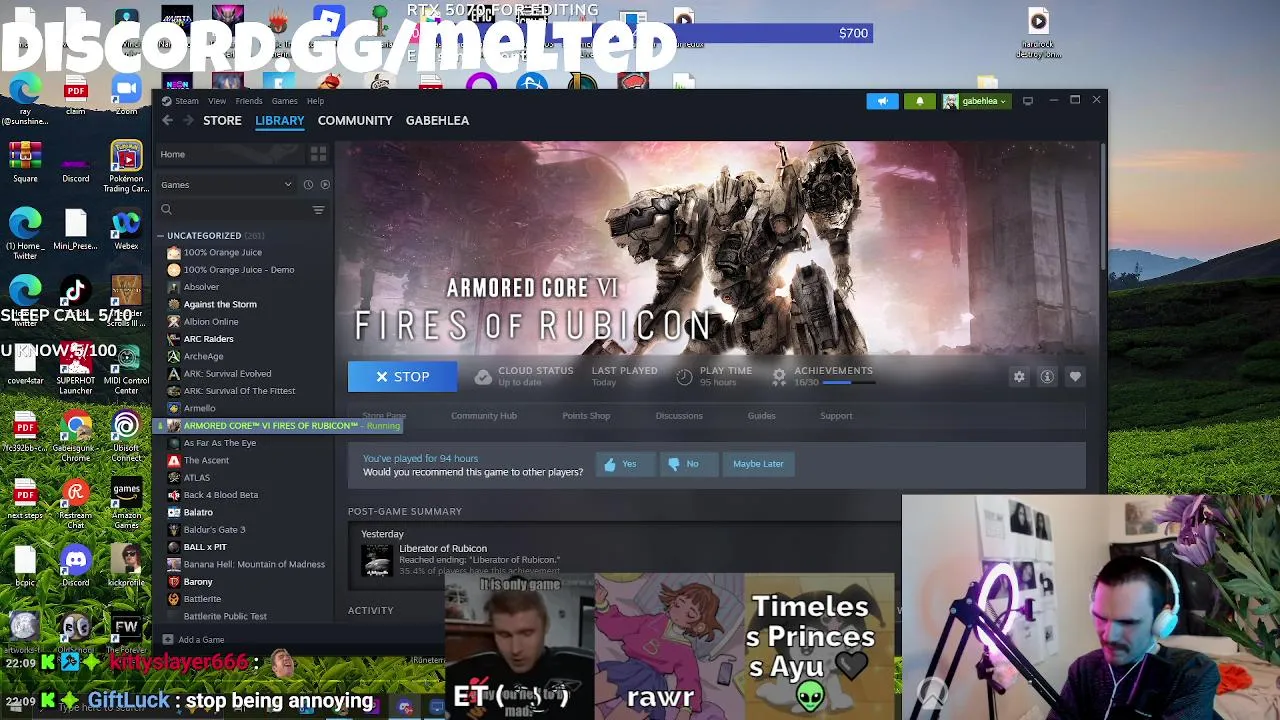Click the library search magnifier icon
The image size is (1280, 720).
tap(167, 210)
